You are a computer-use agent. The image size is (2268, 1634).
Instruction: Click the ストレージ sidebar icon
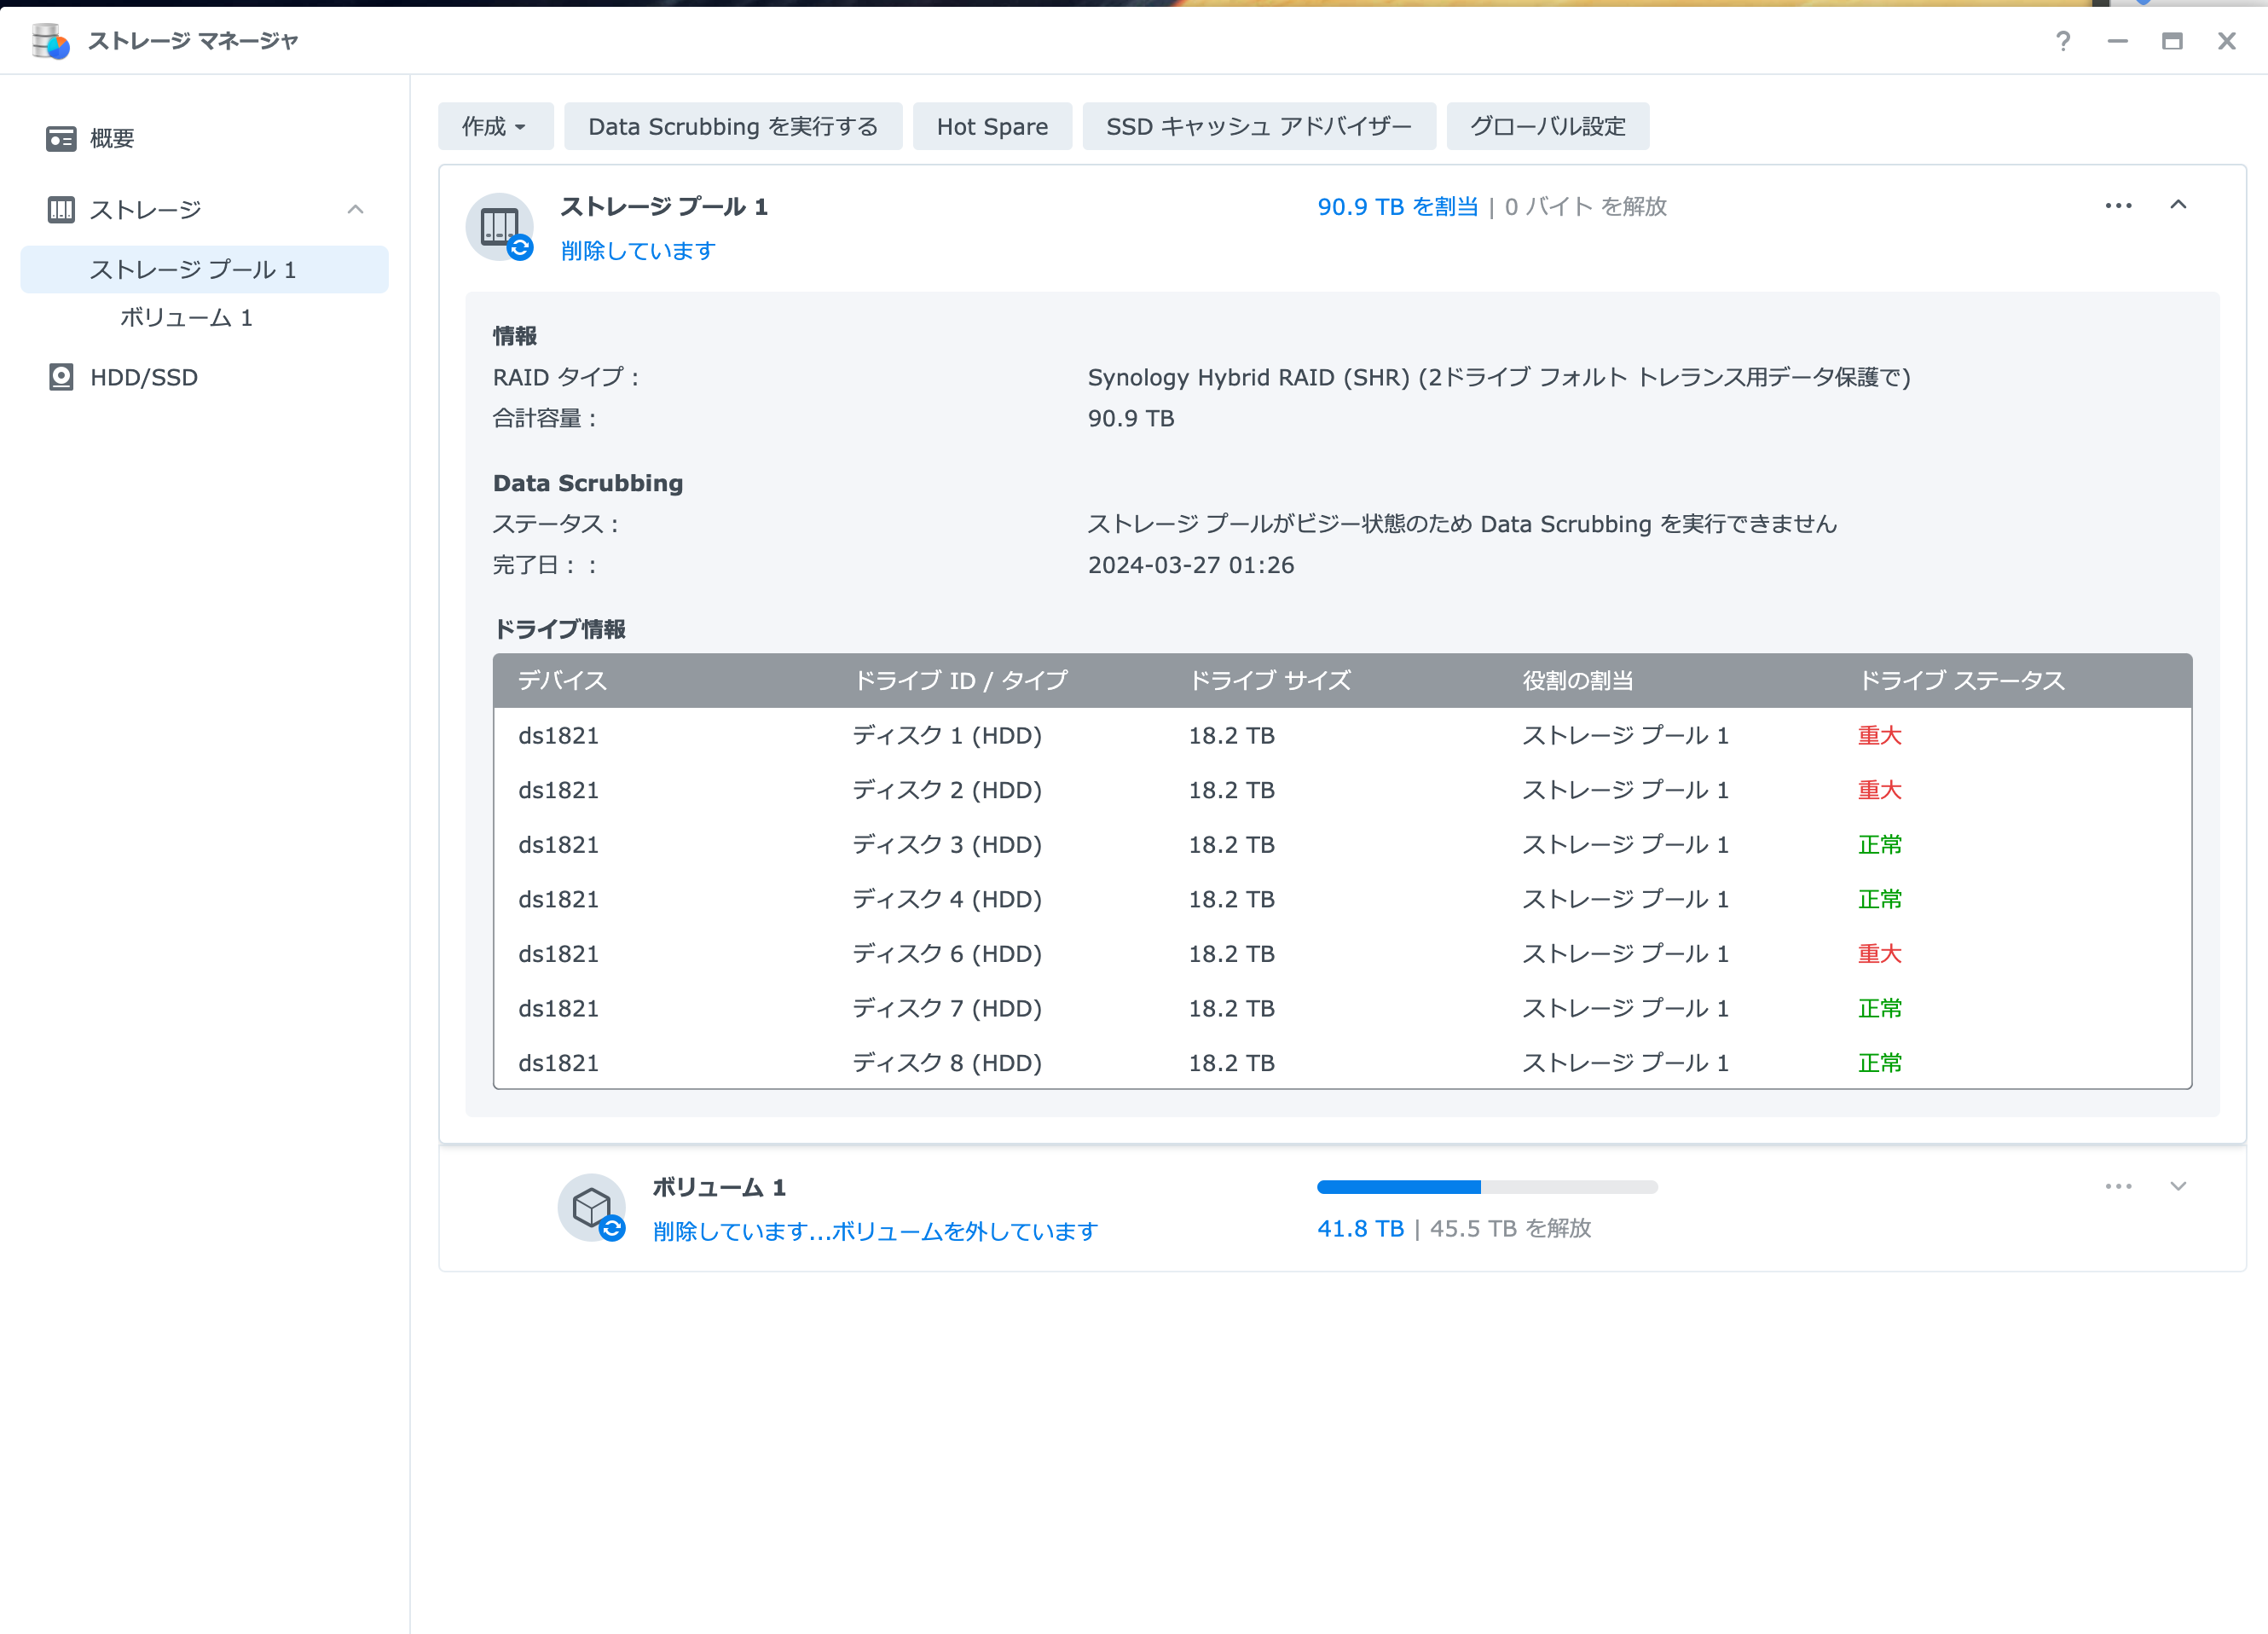click(61, 209)
